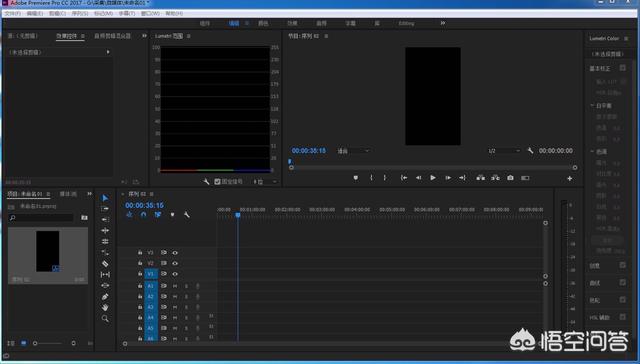Open 适合 zoom level dropdown
The width and height of the screenshot is (640, 364).
tap(353, 151)
